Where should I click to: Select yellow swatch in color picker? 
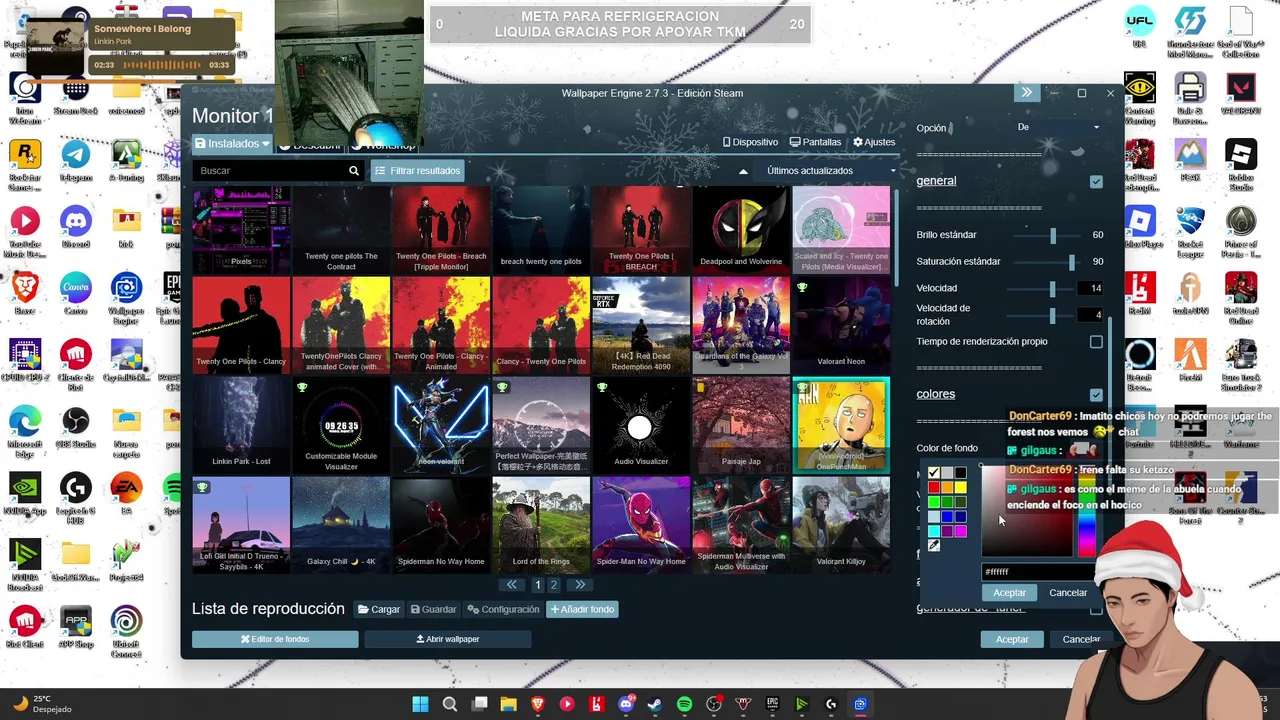[x=960, y=487]
